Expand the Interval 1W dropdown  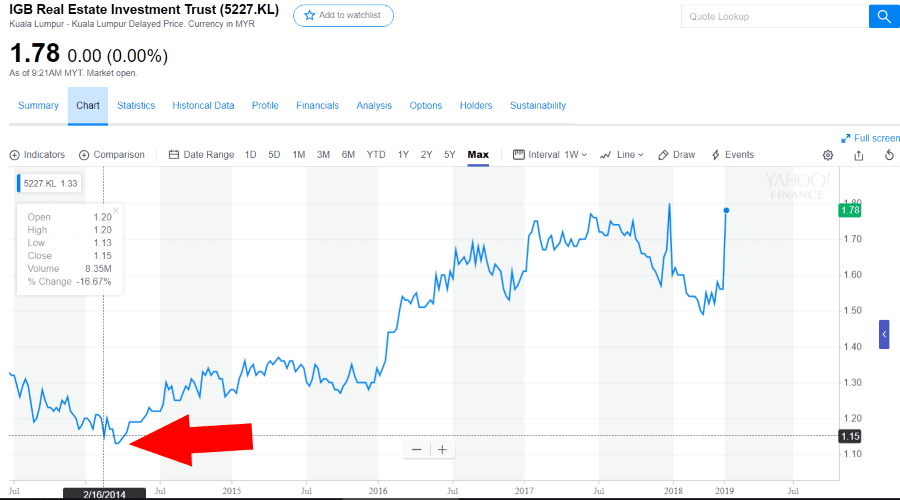click(550, 155)
